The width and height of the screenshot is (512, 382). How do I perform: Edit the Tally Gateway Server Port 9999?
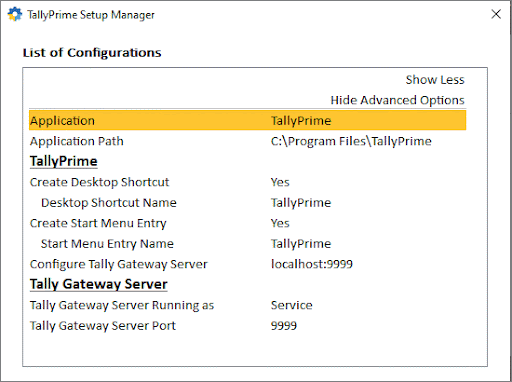[284, 326]
